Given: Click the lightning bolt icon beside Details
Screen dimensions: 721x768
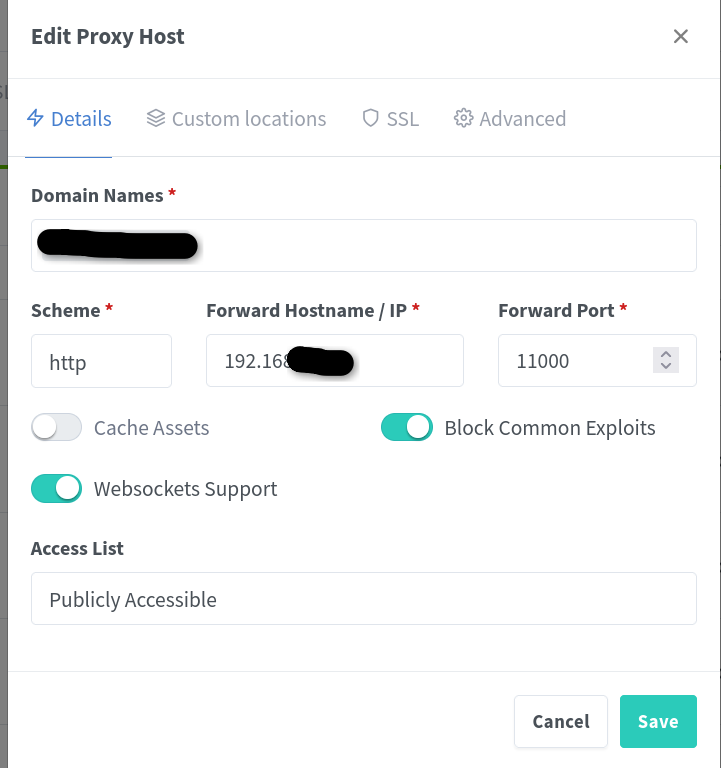Looking at the screenshot, I should tap(36, 119).
